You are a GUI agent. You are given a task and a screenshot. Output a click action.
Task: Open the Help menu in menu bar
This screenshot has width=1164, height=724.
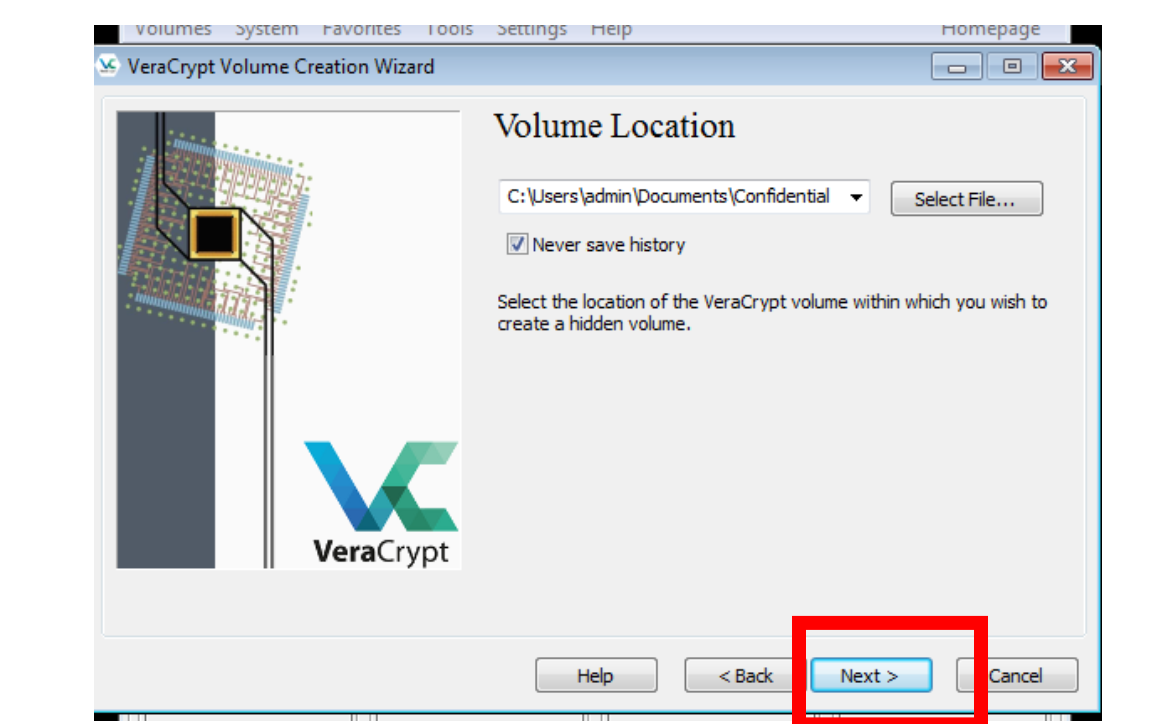pyautogui.click(x=611, y=30)
